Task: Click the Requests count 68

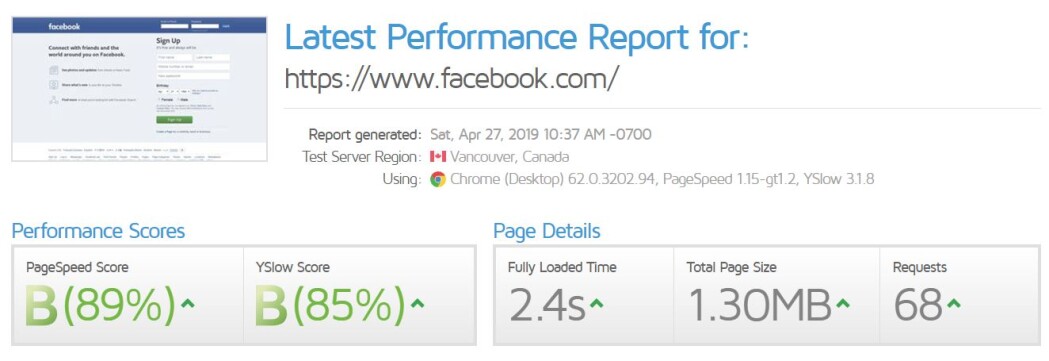Action: coord(918,306)
